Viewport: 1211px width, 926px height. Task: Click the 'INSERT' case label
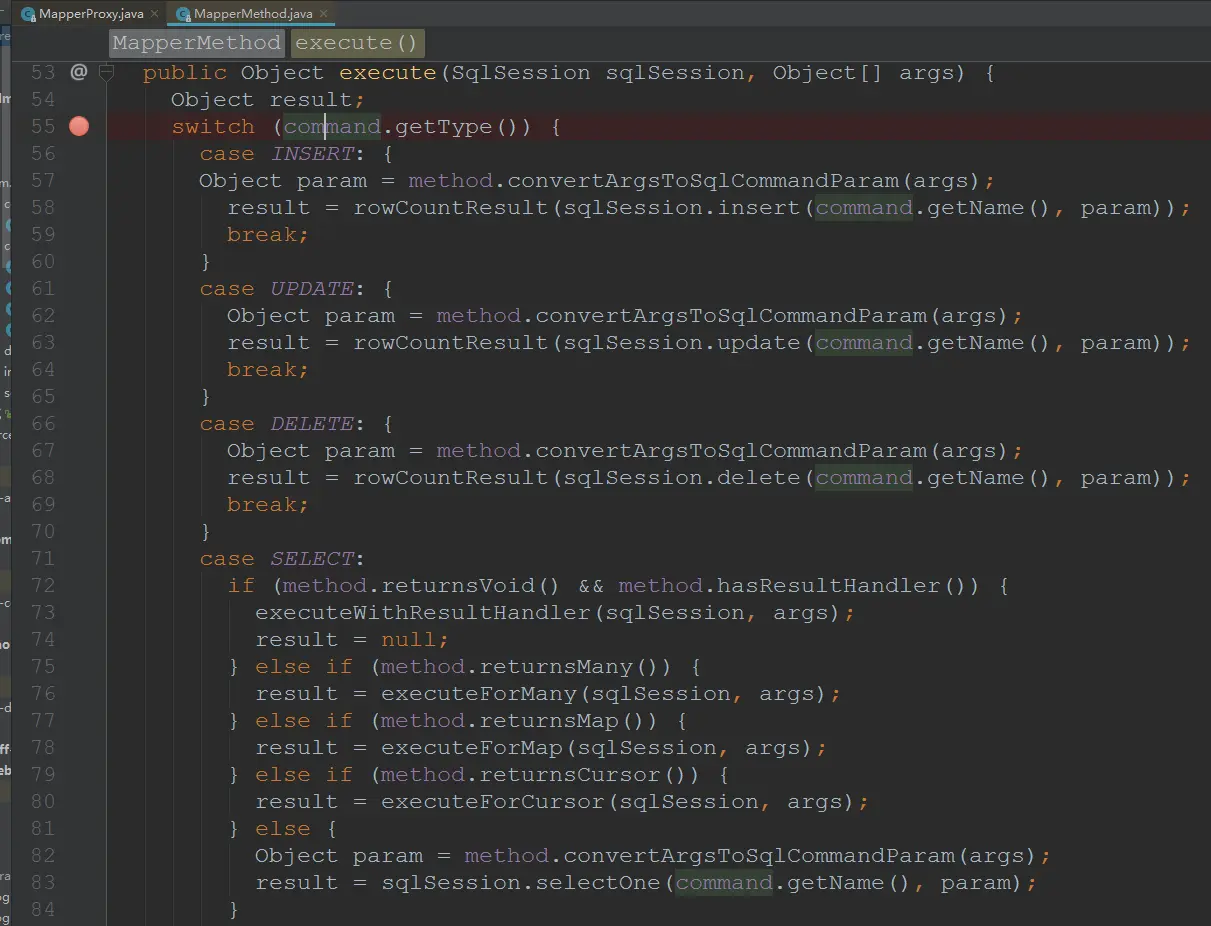pos(312,153)
